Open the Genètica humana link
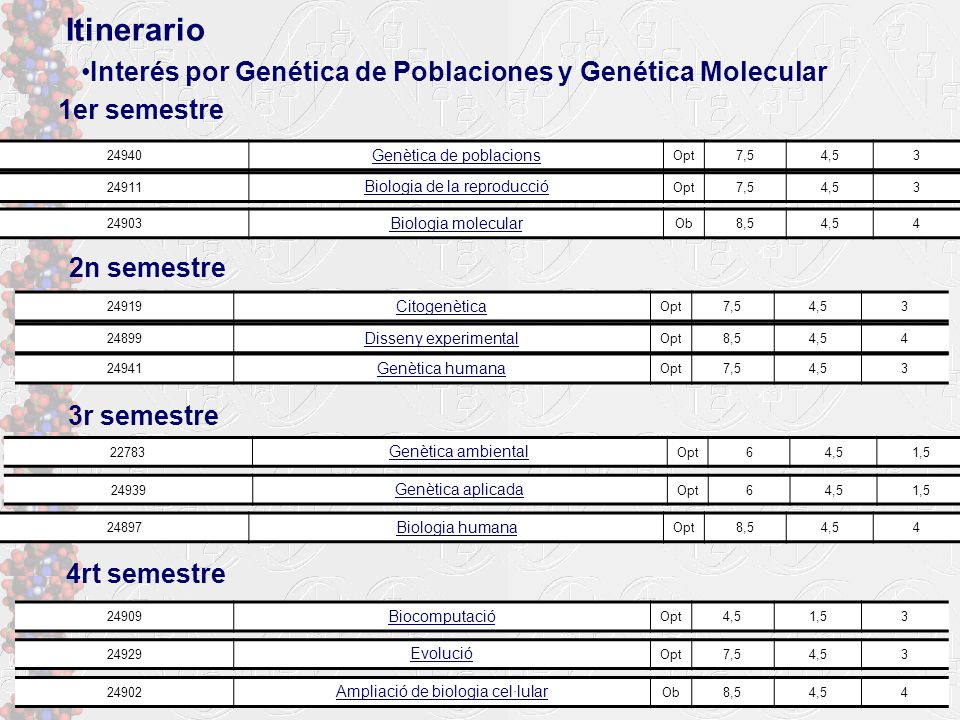 point(441,369)
